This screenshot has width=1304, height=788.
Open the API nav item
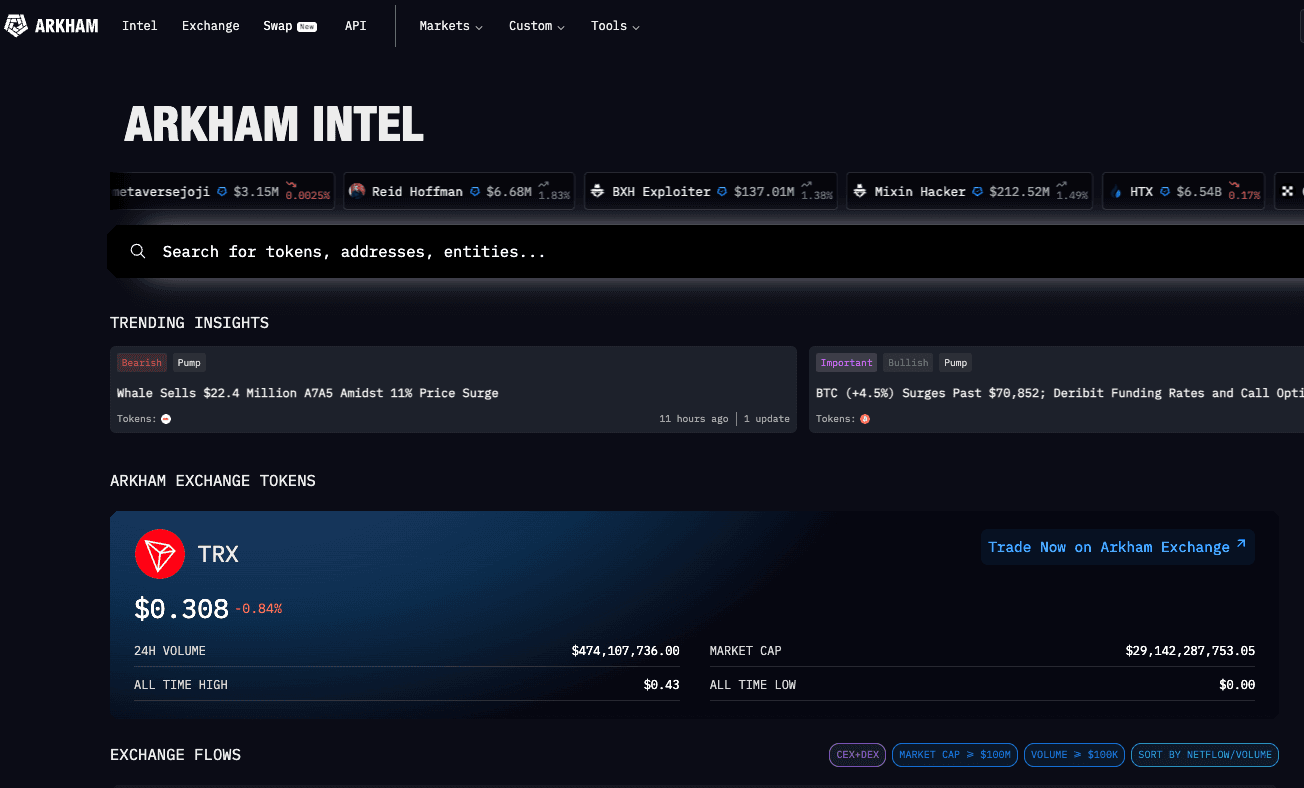356,26
